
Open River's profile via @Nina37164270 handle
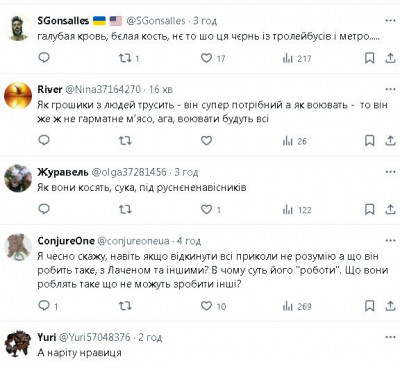103,89
